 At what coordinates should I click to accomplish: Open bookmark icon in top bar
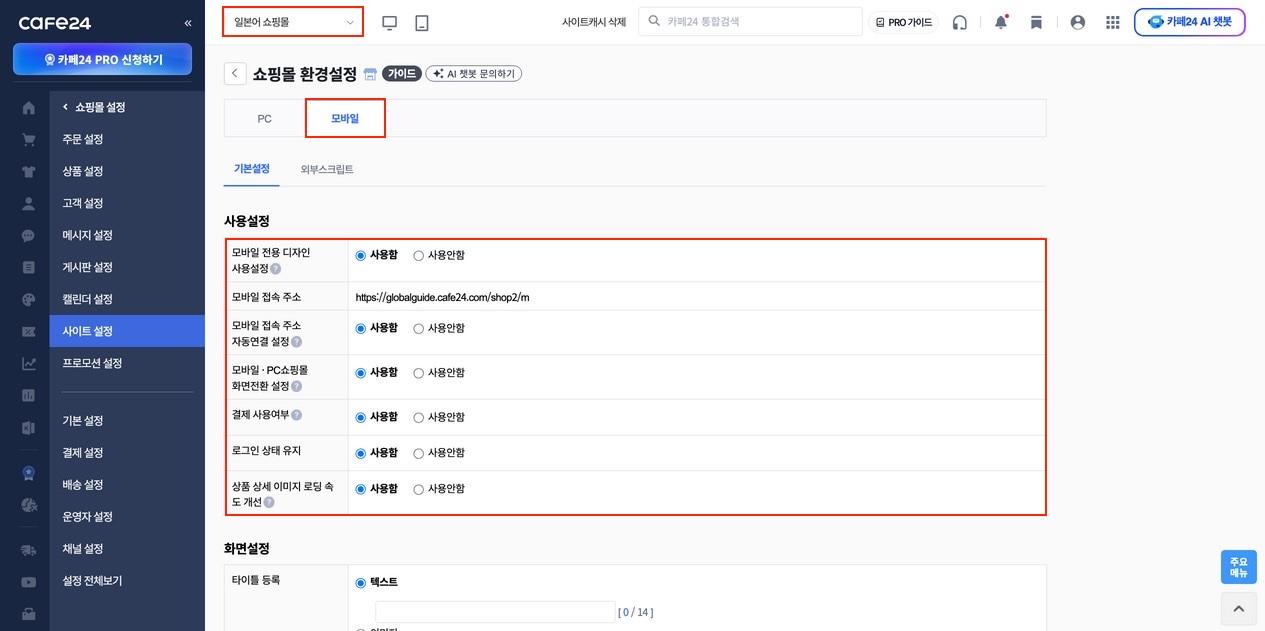click(1036, 22)
